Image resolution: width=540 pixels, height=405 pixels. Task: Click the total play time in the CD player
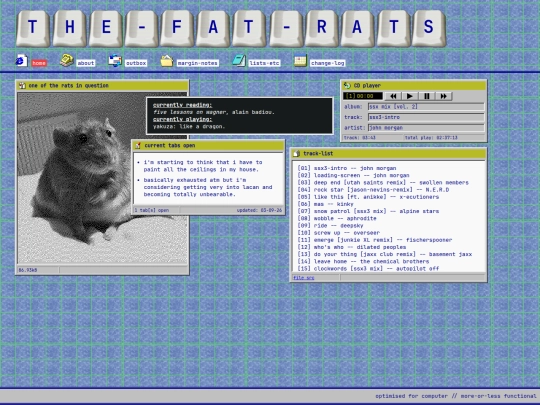[x=431, y=138]
